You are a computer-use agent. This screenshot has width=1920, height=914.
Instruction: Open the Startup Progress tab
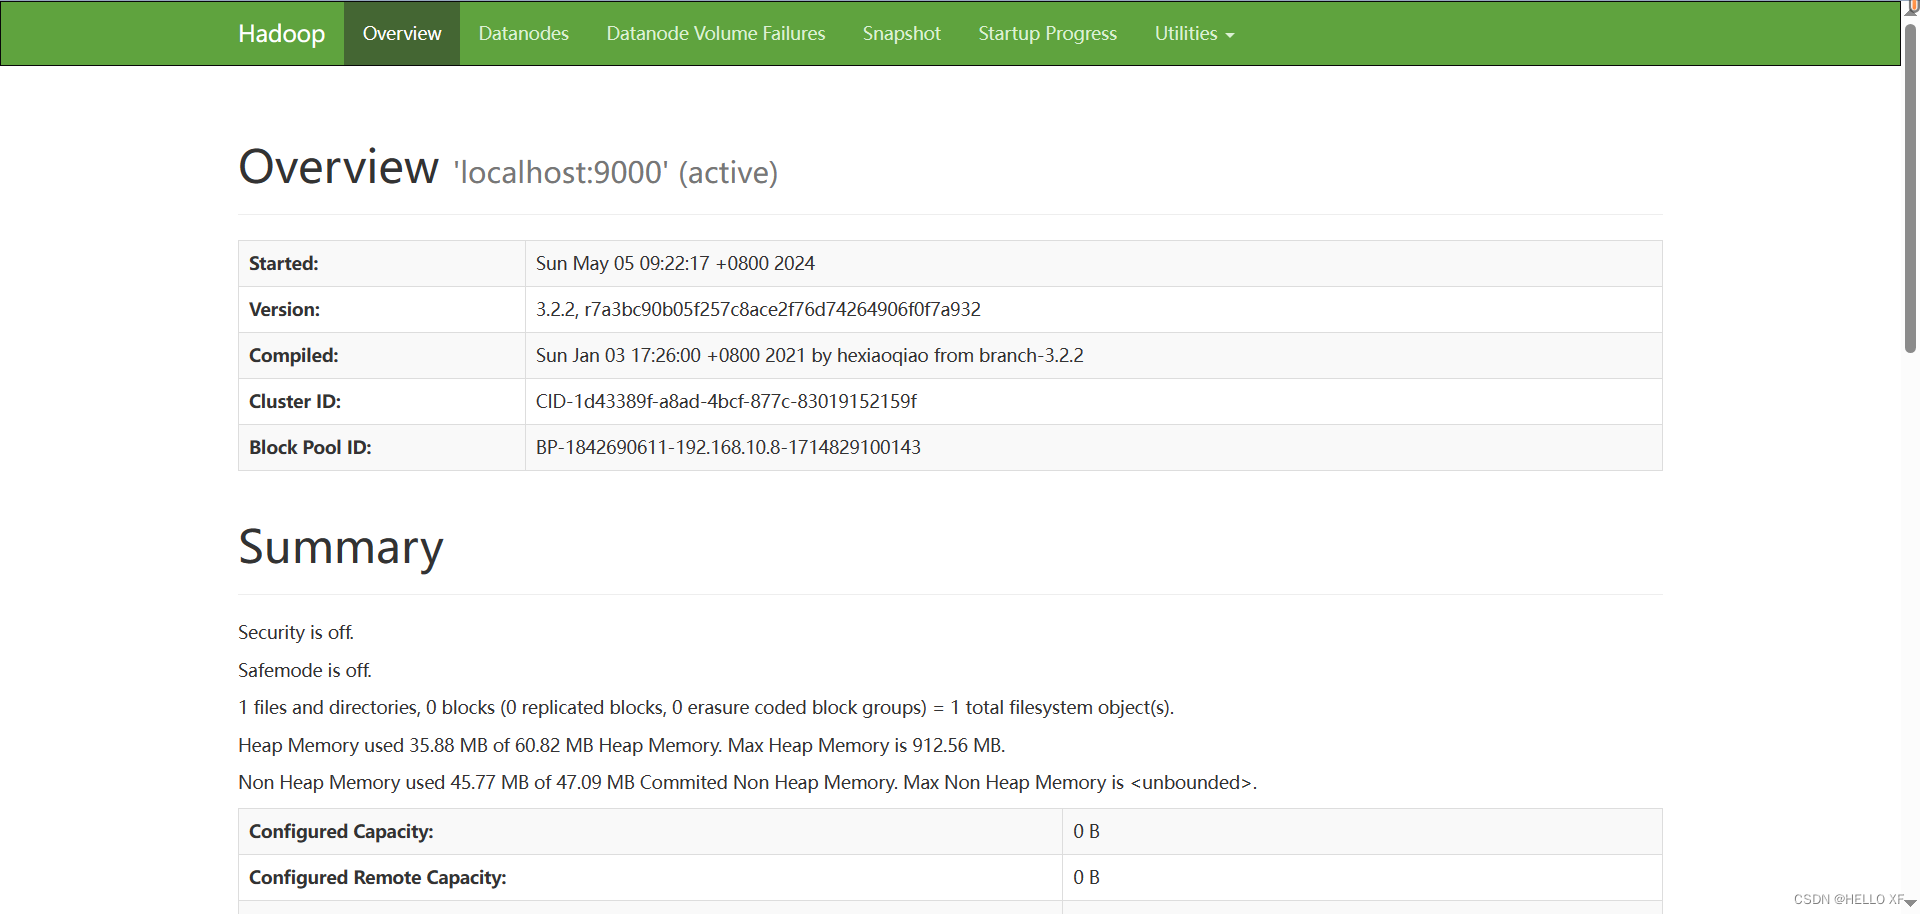(1047, 33)
